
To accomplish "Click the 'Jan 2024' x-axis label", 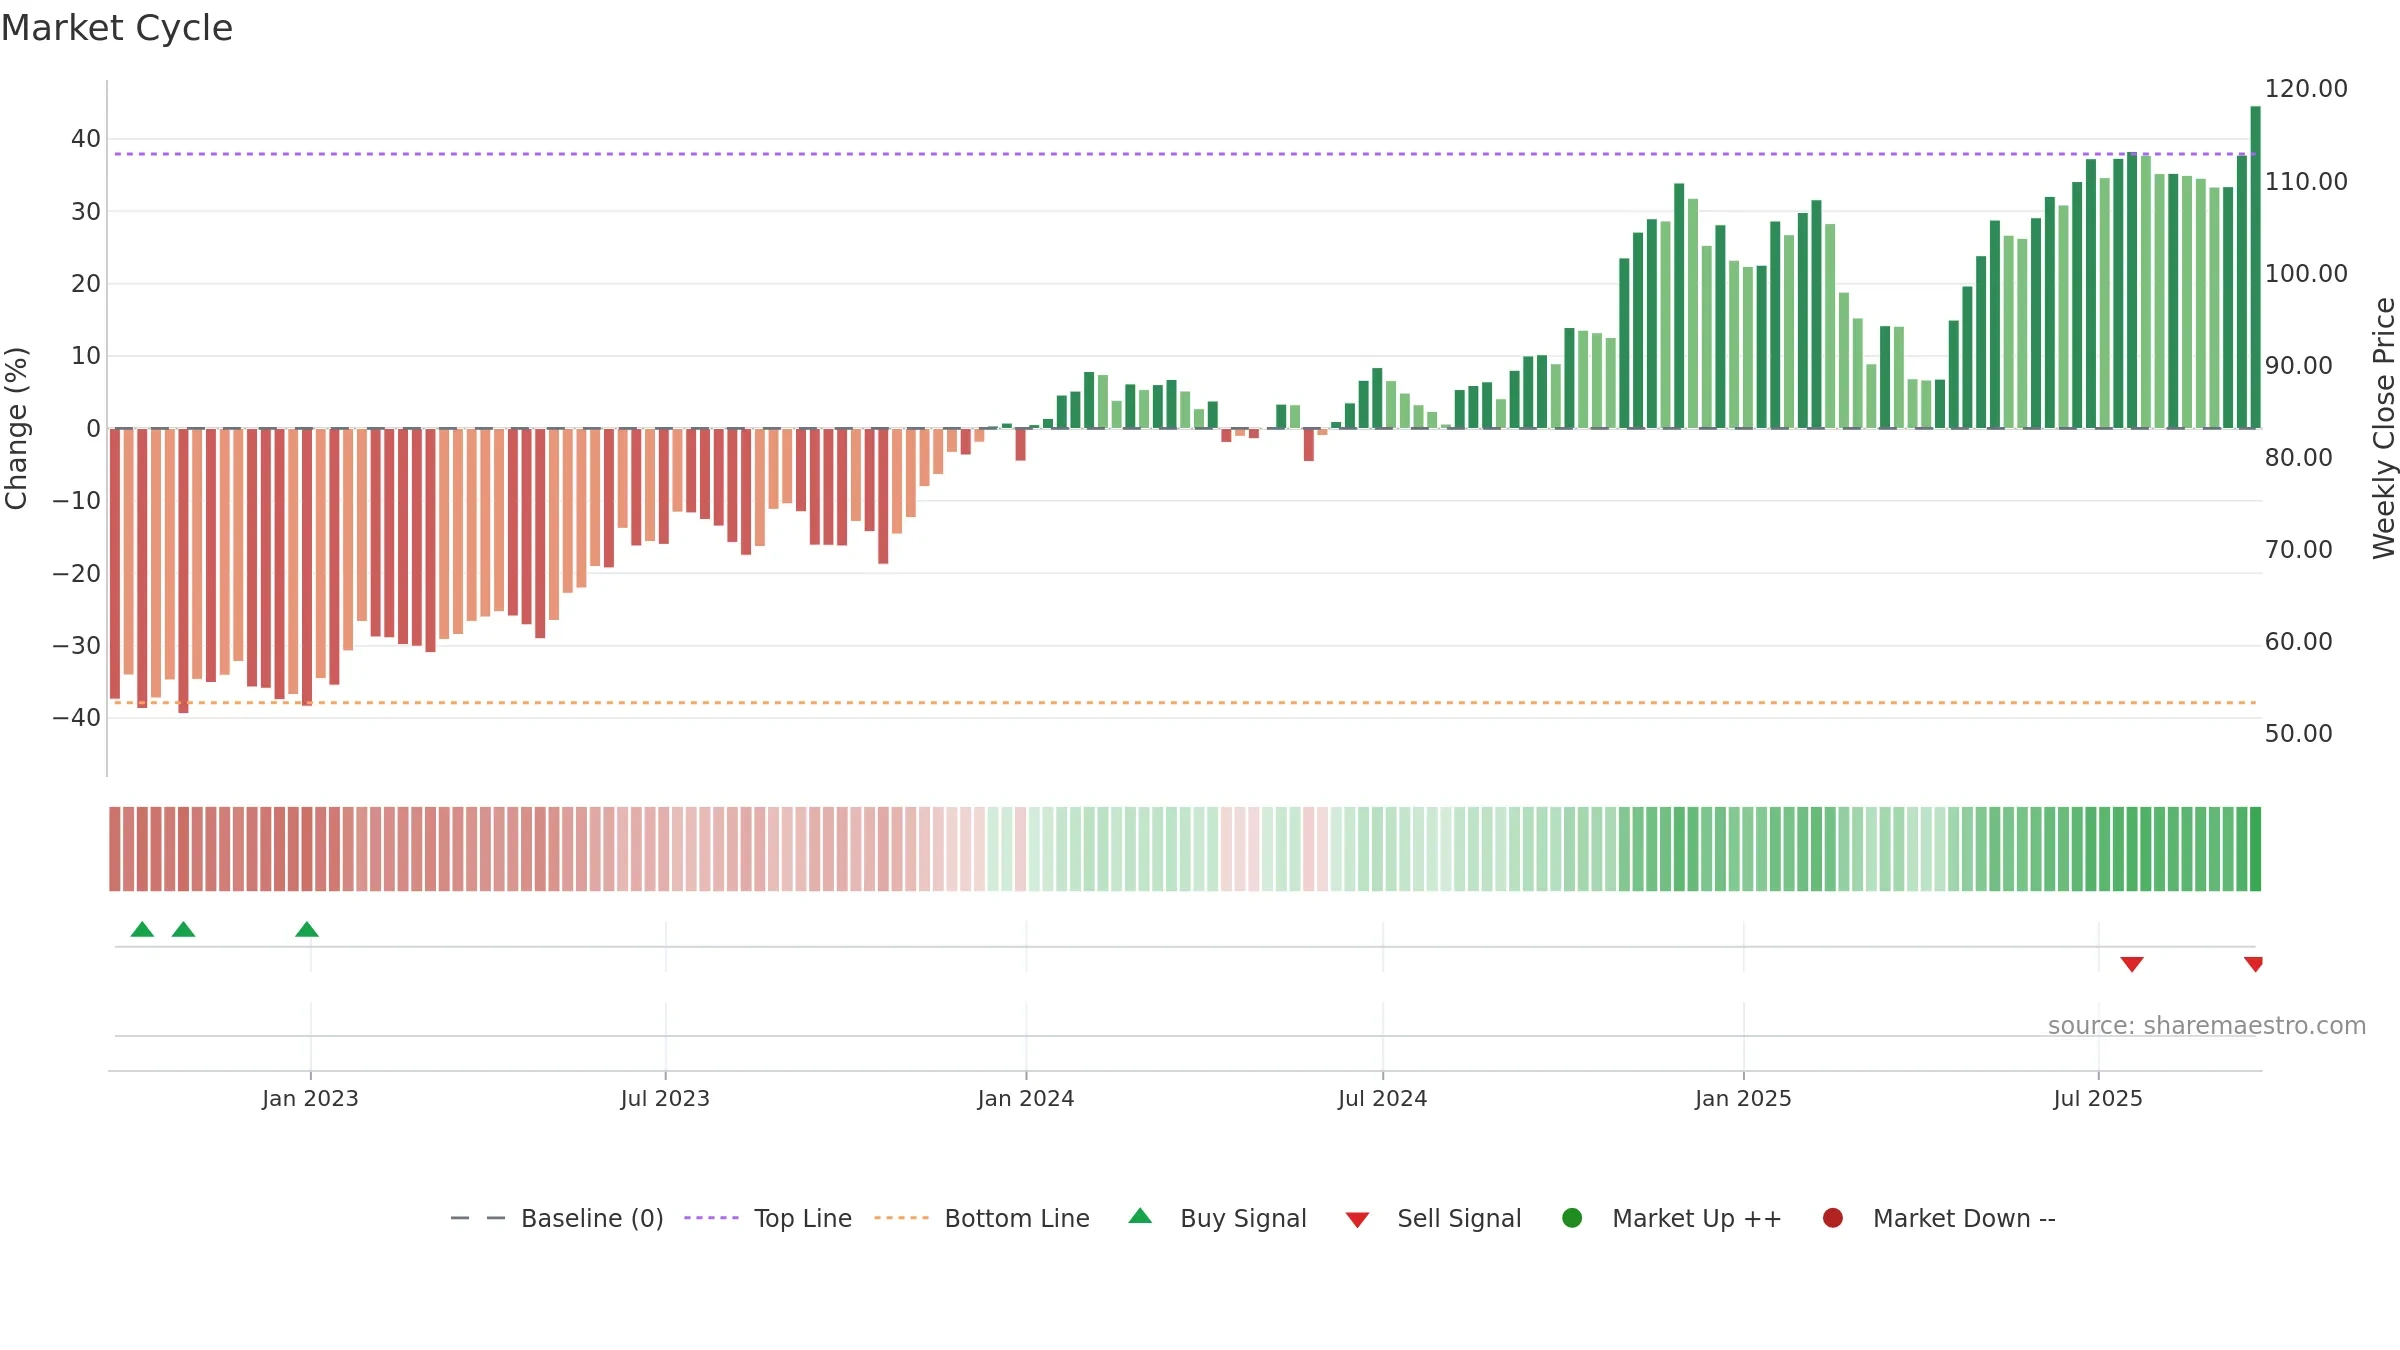I will tap(1026, 1098).
